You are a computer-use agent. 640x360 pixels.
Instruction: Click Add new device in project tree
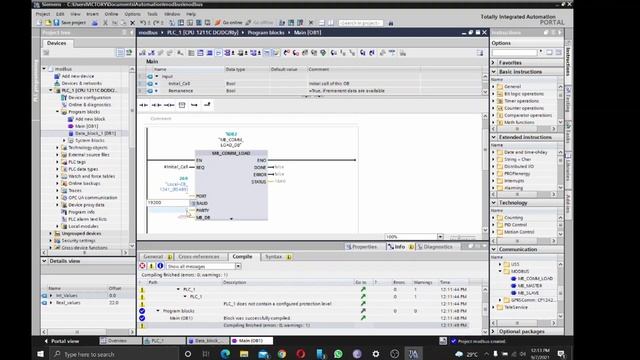(x=78, y=76)
